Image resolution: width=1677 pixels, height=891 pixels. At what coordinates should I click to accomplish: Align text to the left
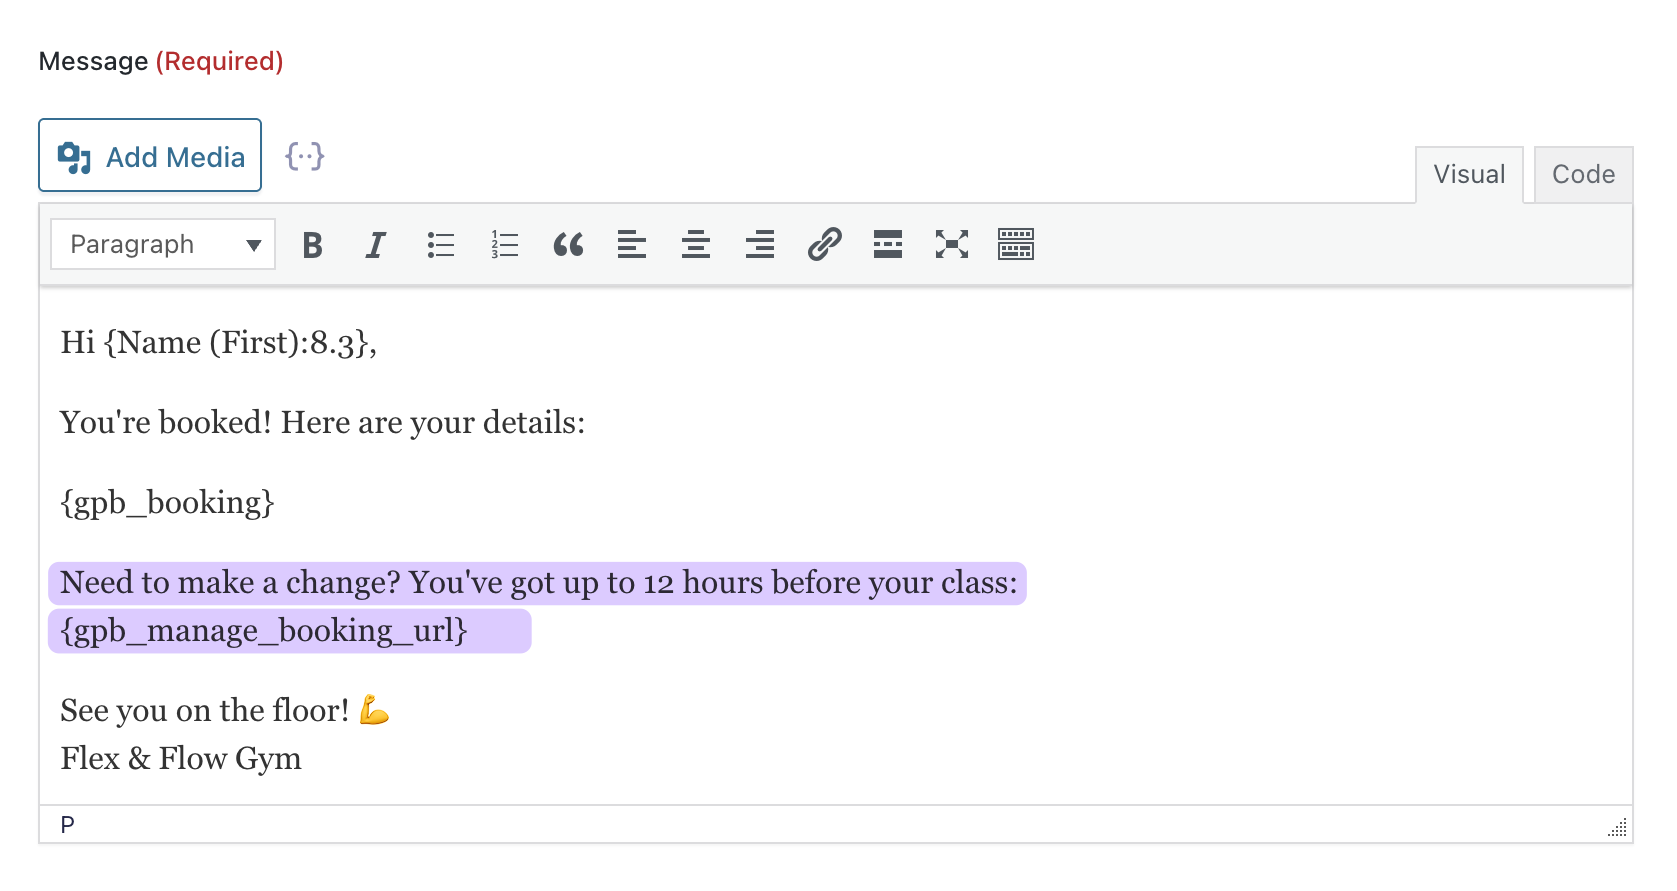632,245
